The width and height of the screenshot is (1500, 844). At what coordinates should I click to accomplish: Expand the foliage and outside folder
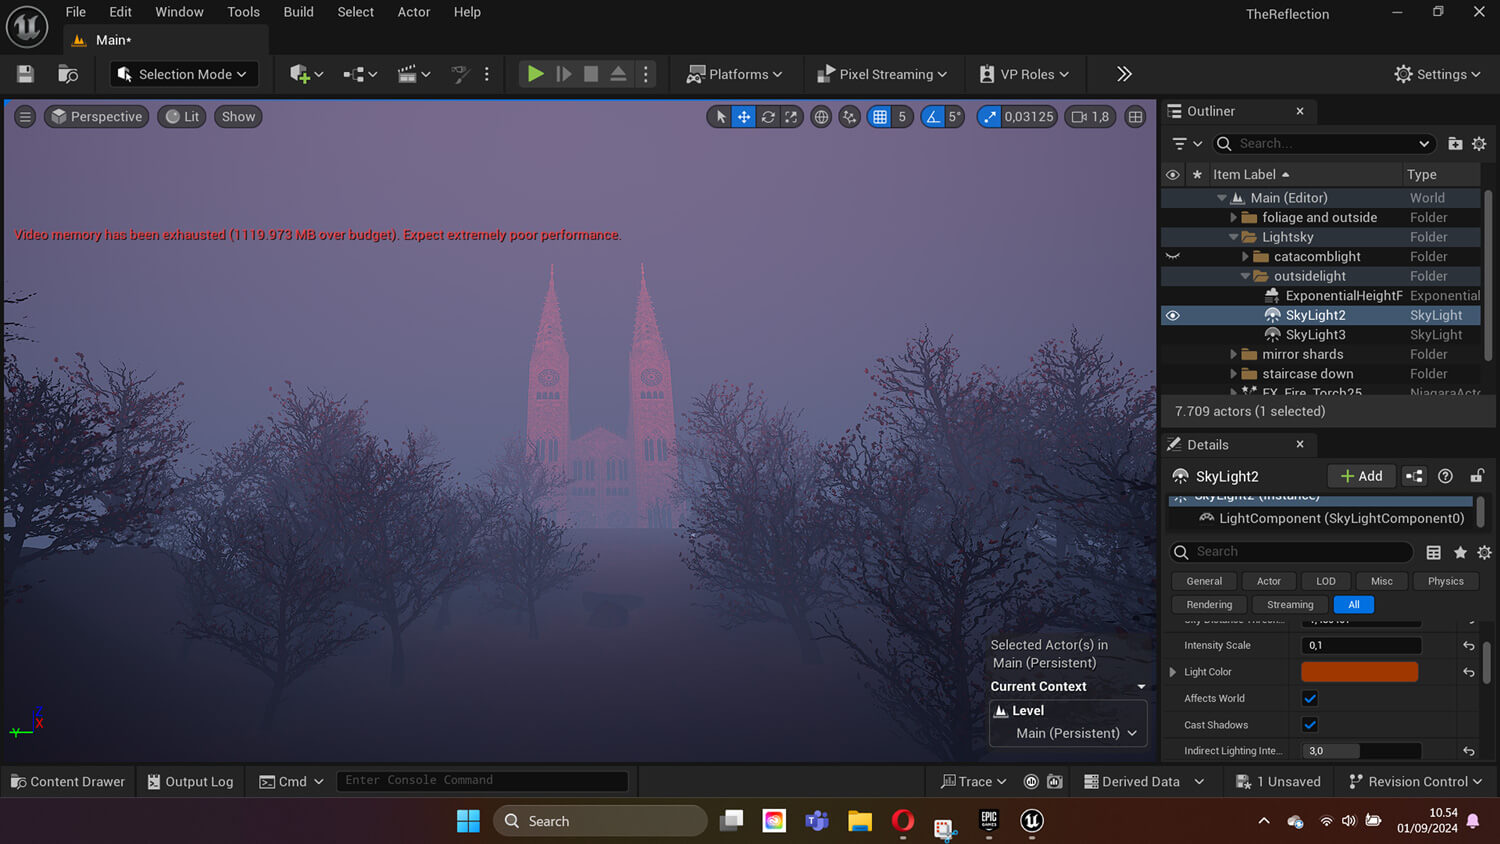[x=1233, y=218]
